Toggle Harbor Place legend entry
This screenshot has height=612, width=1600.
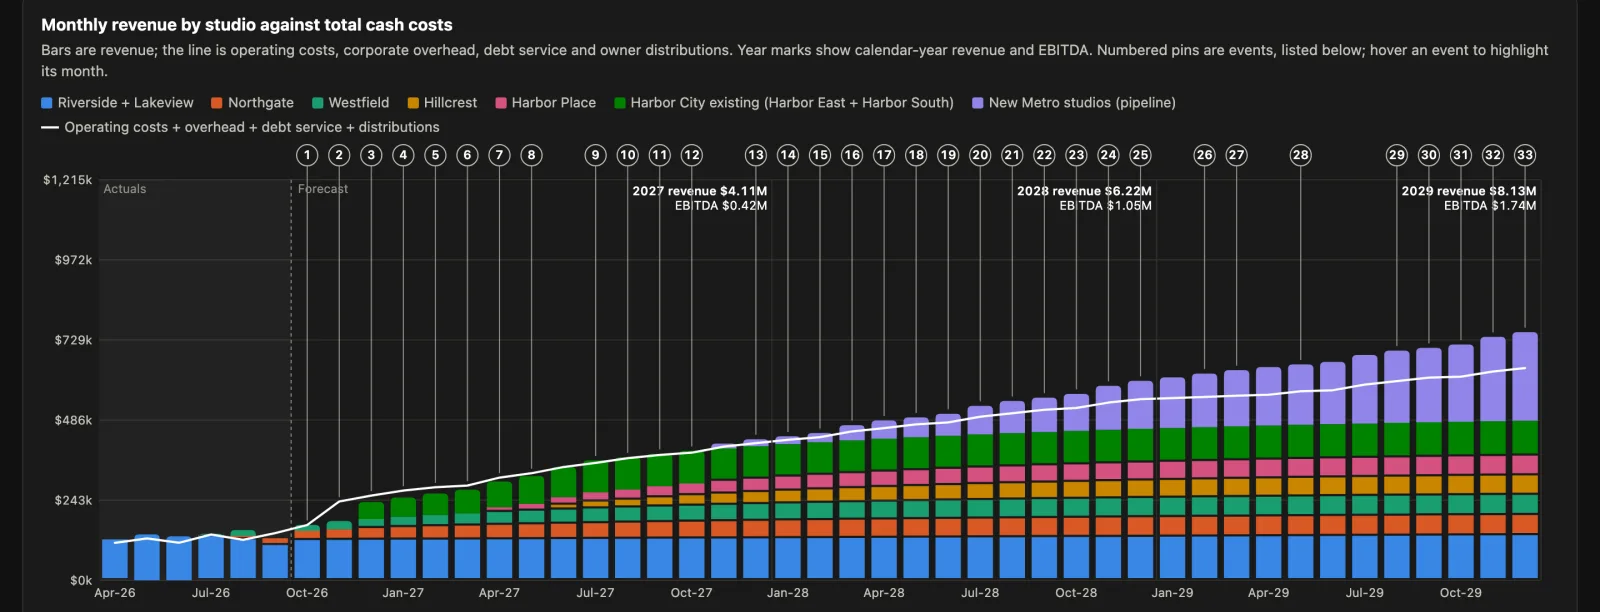(546, 103)
